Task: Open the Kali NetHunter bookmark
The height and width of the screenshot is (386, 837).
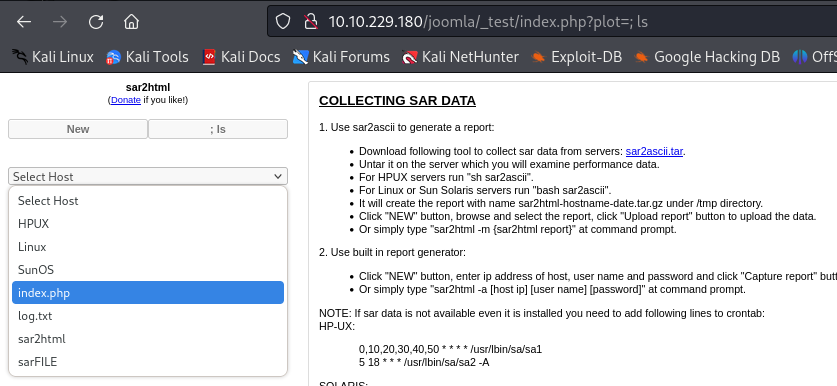Action: pyautogui.click(x=460, y=57)
